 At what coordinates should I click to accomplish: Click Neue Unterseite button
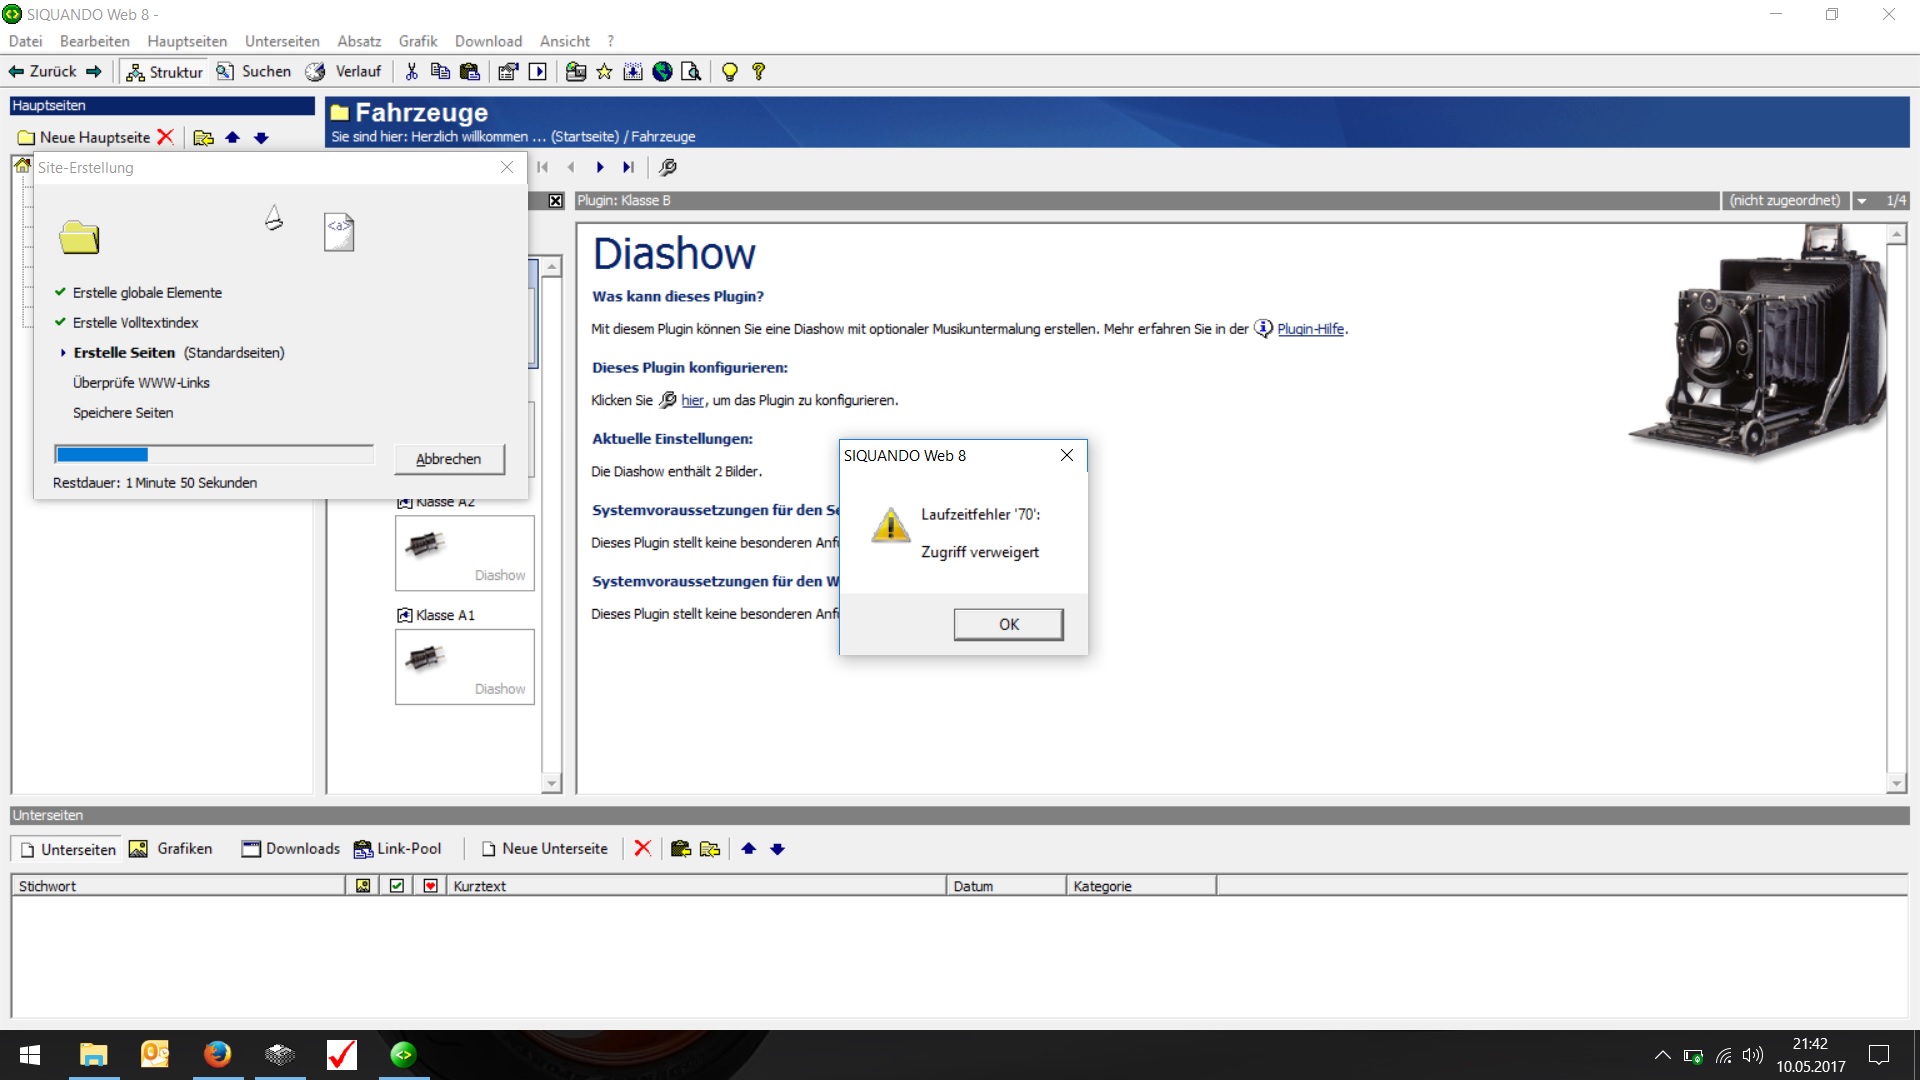pos(545,849)
